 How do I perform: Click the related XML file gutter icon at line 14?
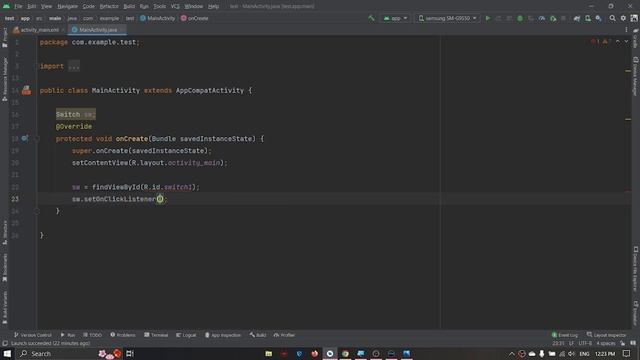[27, 90]
